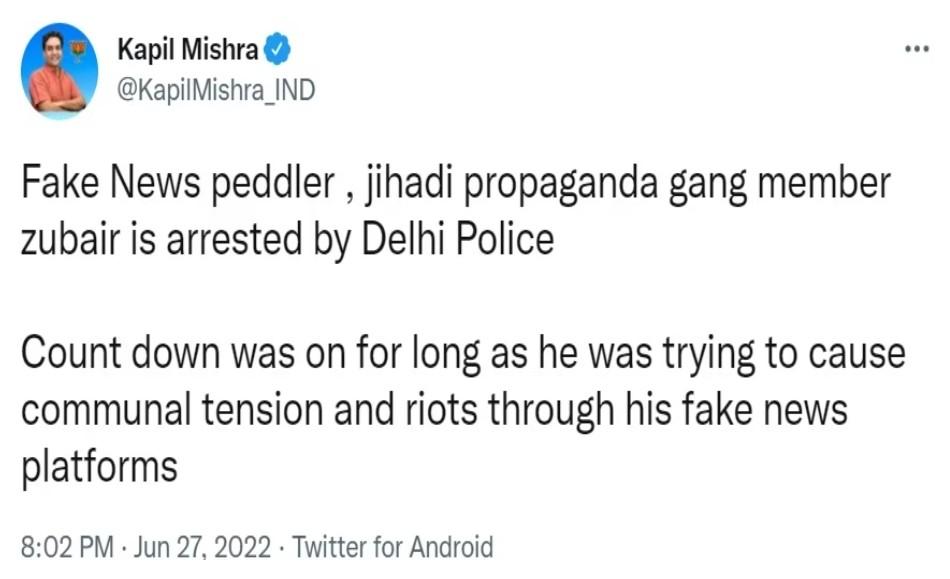Visit the @KapilMishra_IND handle
The height and width of the screenshot is (579, 950).
point(216,91)
